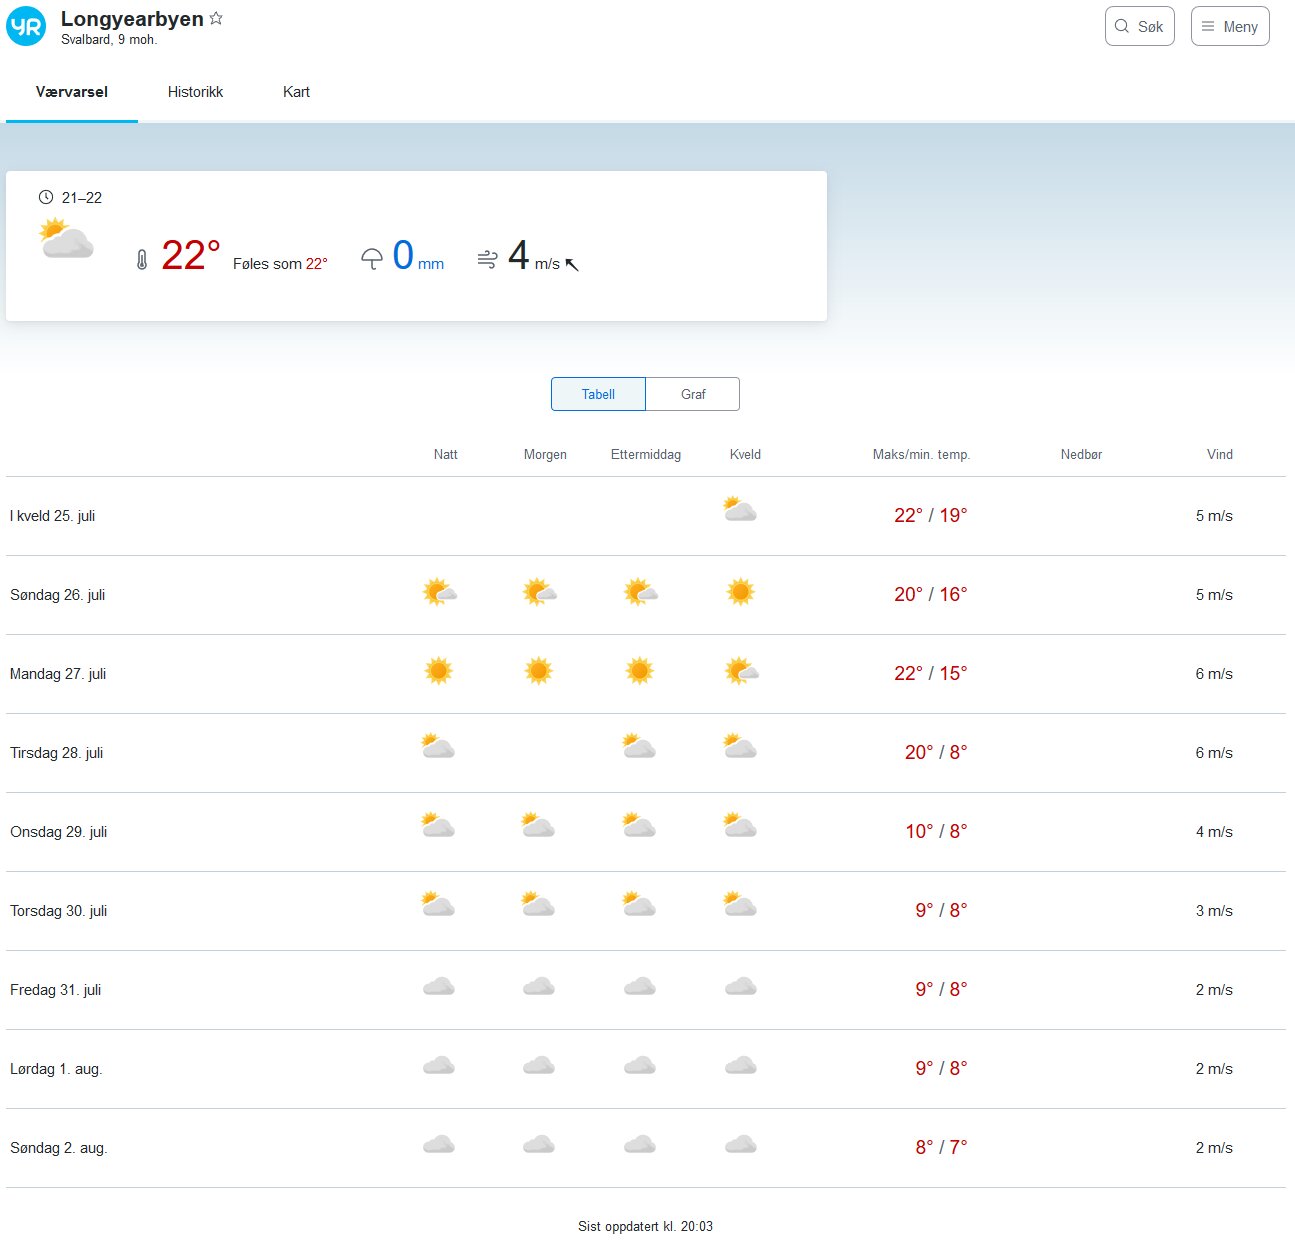Click the wind direction arrow
The width and height of the screenshot is (1295, 1242).
pos(572,264)
